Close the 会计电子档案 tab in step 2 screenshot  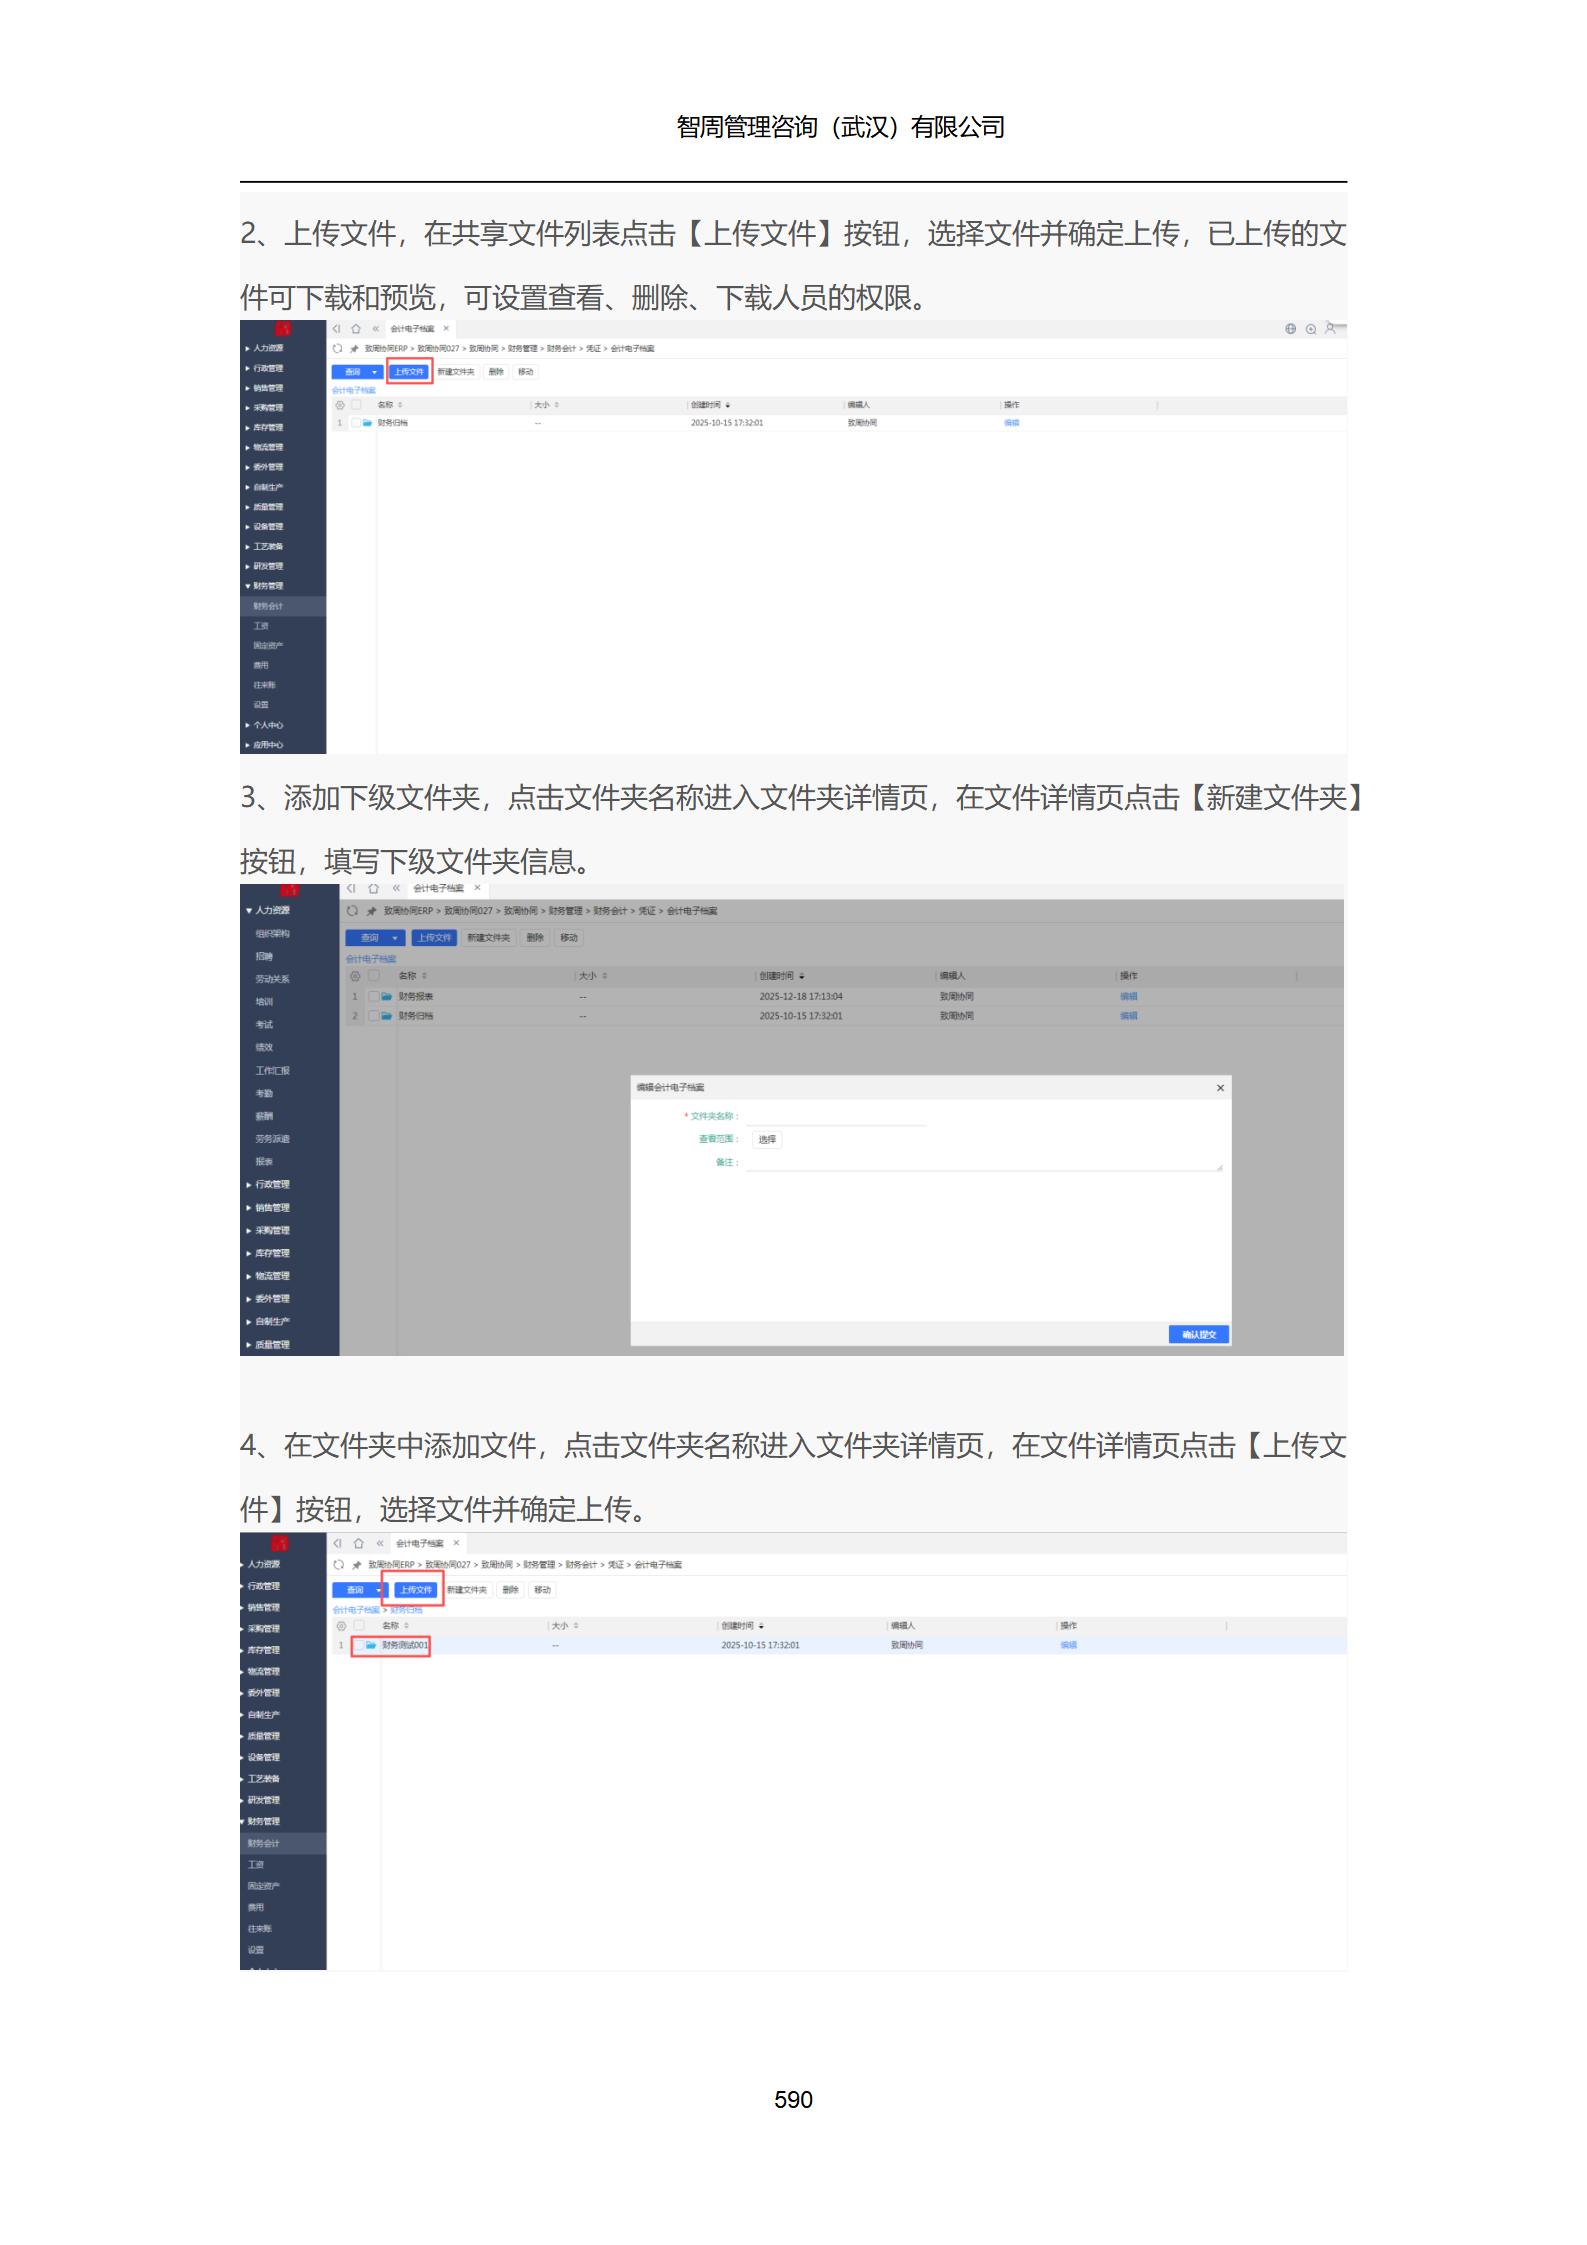[446, 329]
